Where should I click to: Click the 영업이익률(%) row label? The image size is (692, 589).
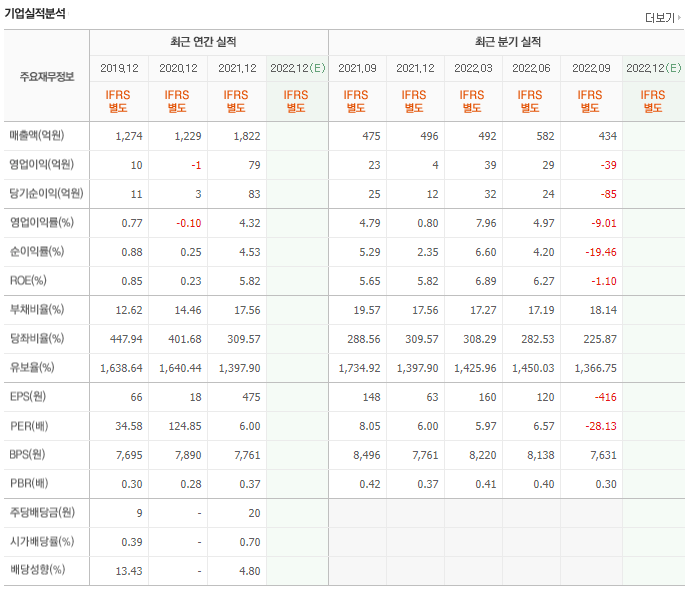[42, 222]
